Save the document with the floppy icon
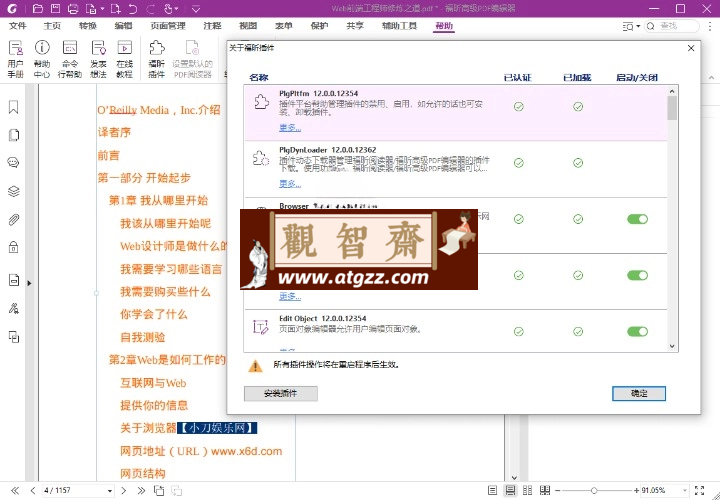This screenshot has height=500, width=720. (56, 9)
